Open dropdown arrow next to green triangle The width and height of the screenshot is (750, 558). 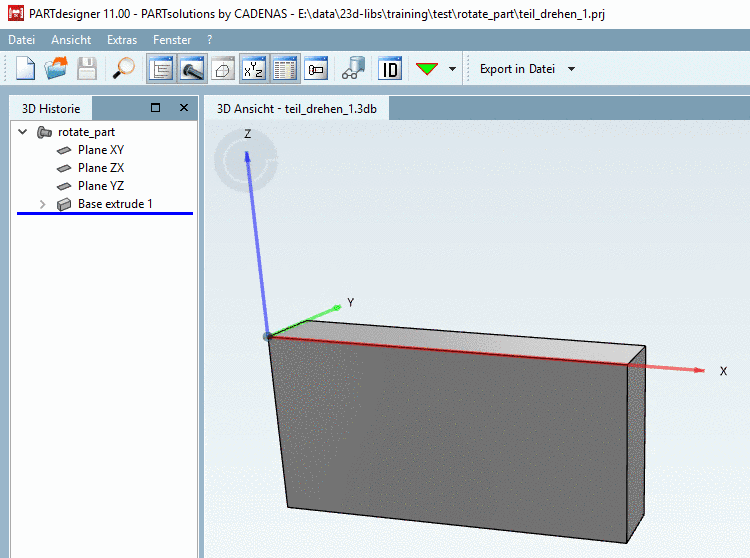point(452,69)
